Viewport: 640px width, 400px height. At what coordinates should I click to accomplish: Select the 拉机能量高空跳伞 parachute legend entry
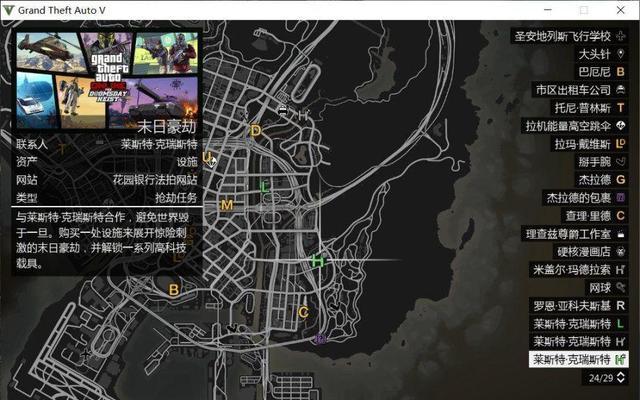574,126
